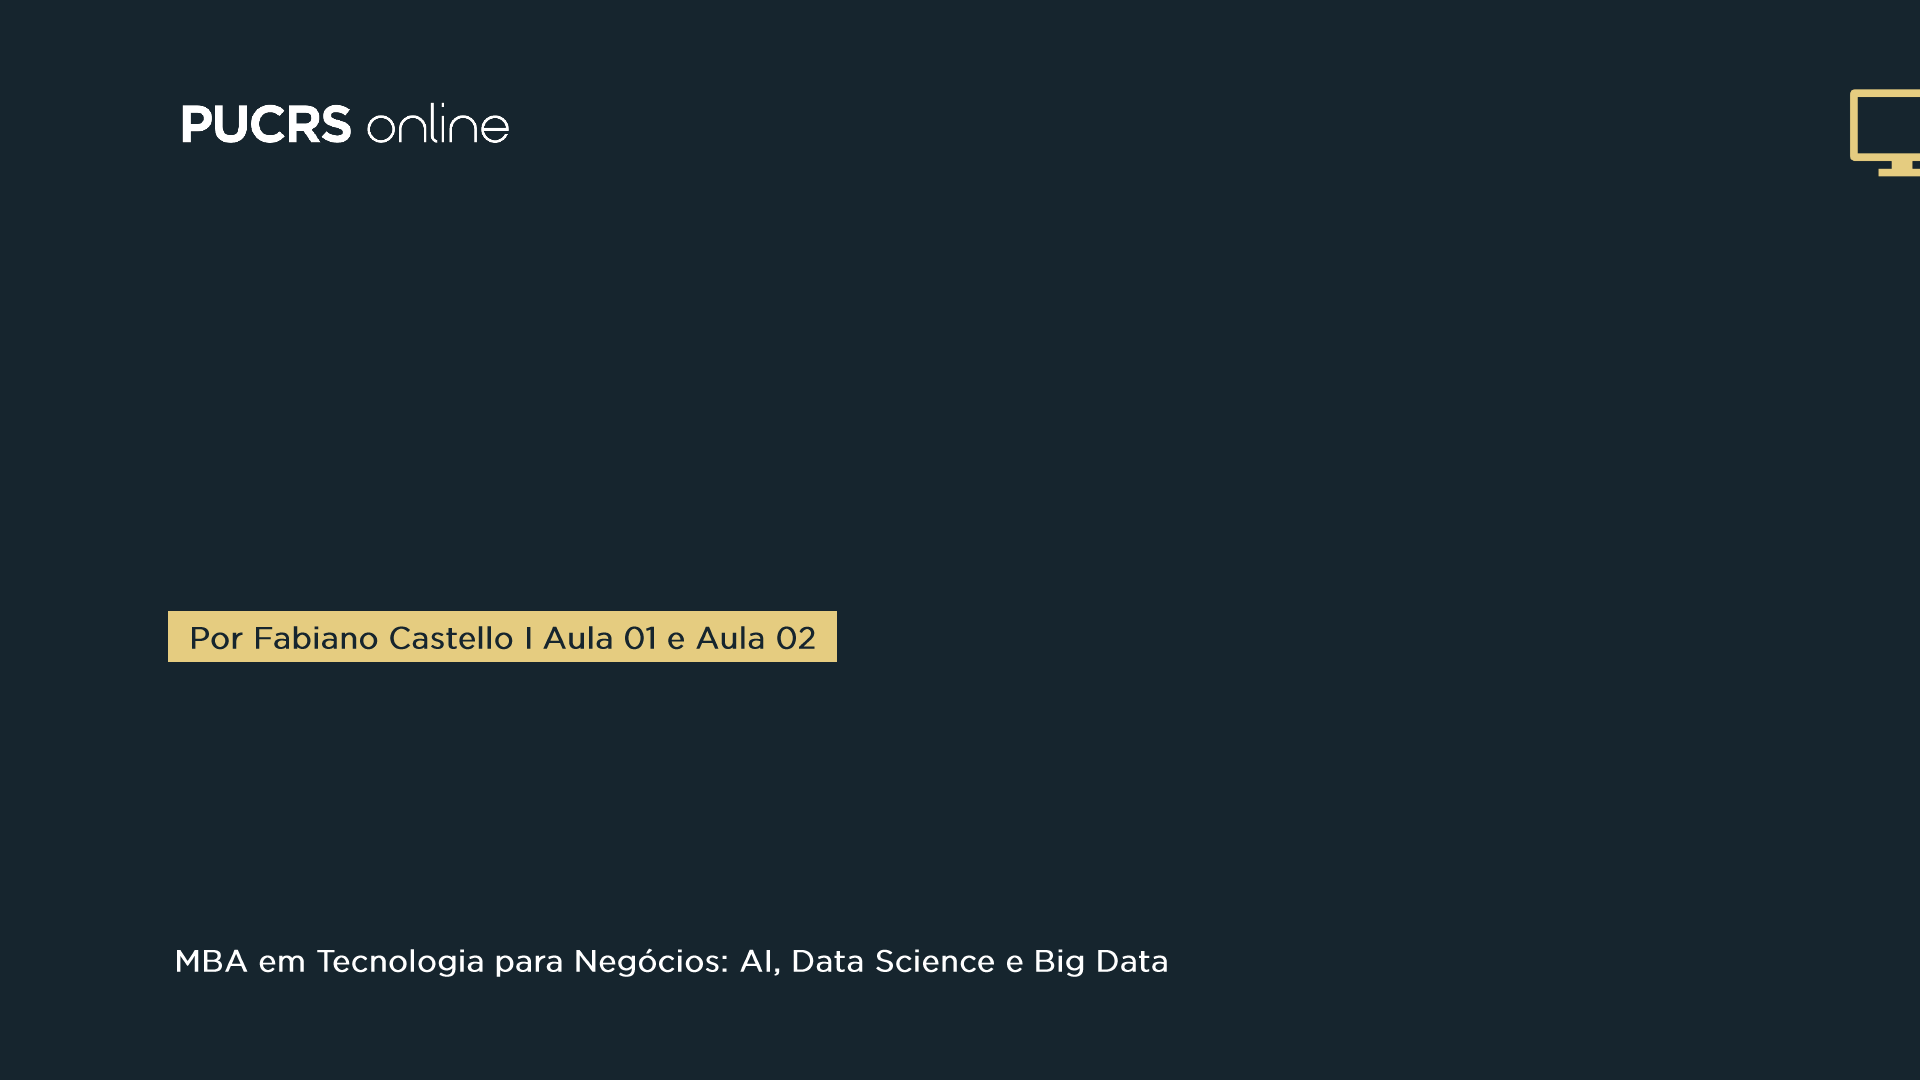The width and height of the screenshot is (1920, 1080).
Task: Click the word 'Por' in banner
Action: click(x=216, y=638)
